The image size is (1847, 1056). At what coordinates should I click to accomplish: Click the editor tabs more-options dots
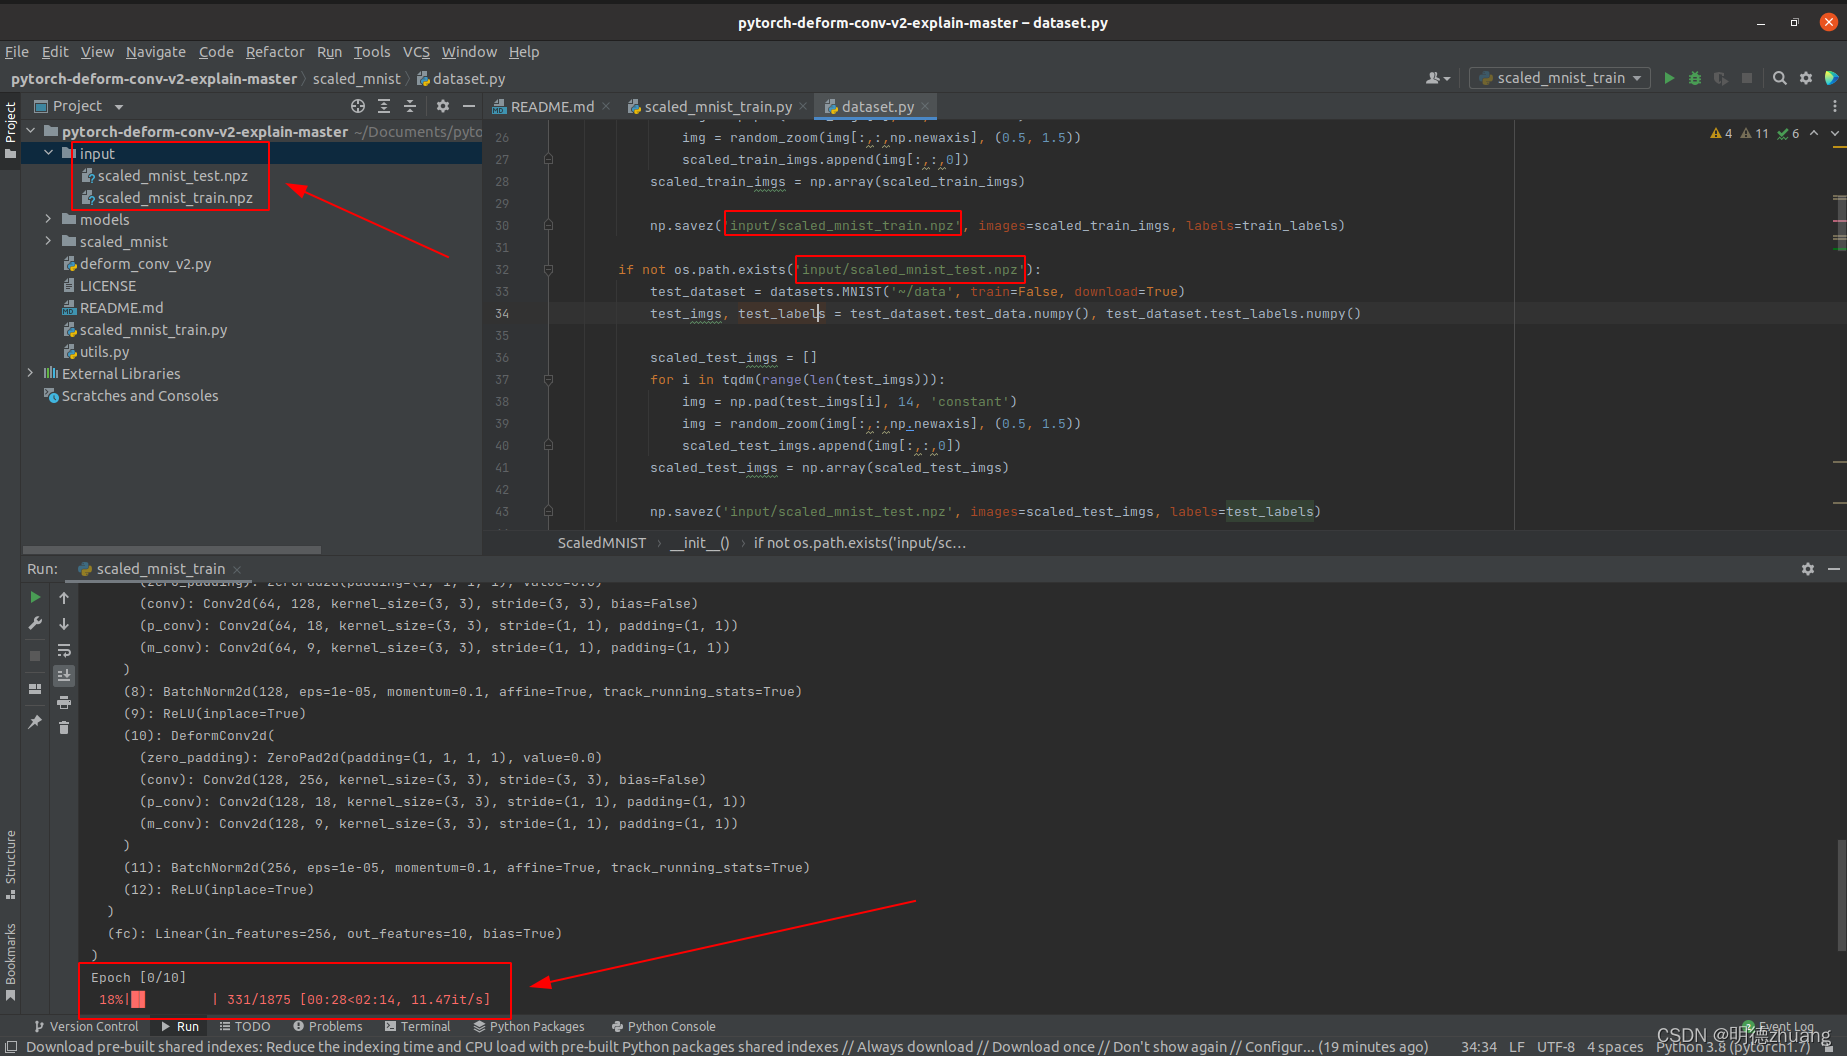tap(1834, 106)
